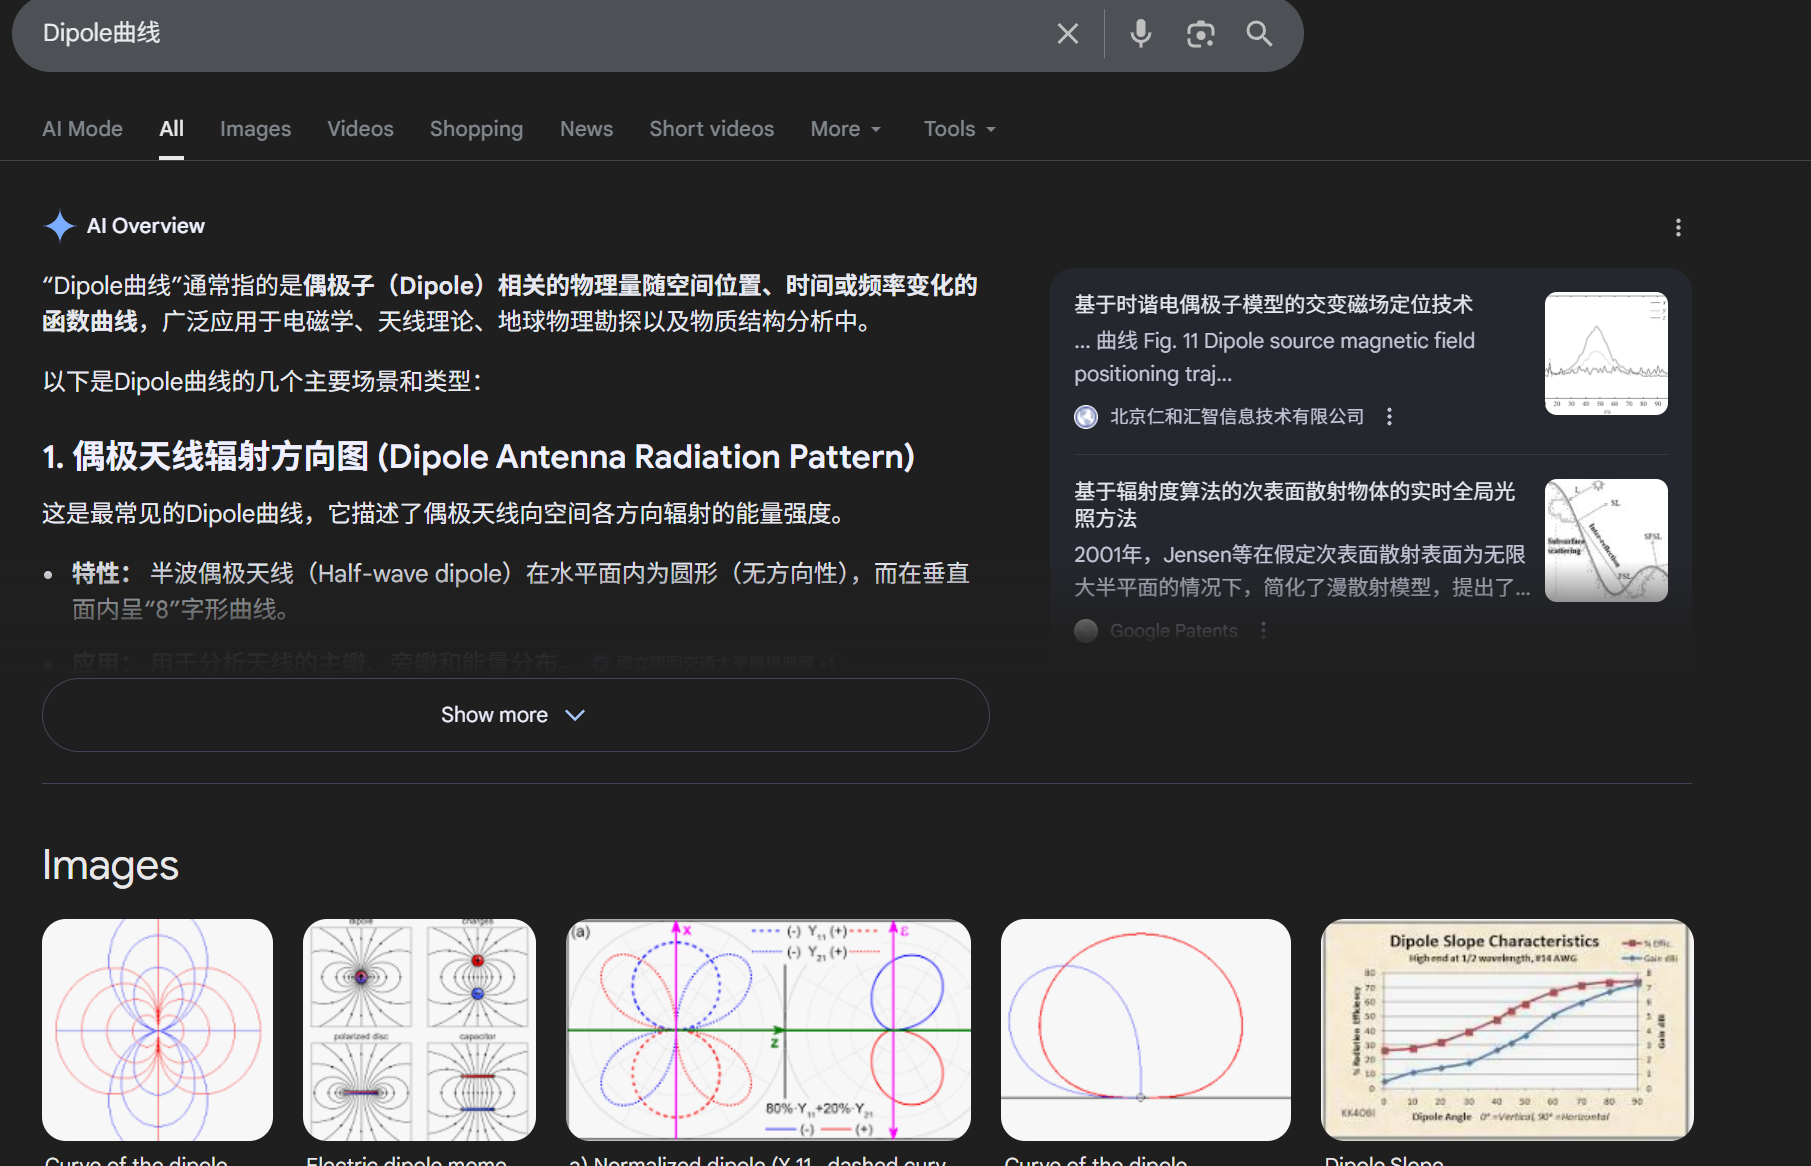1811x1166 pixels.
Task: Submit search with the magnifying glass icon
Action: pos(1259,34)
